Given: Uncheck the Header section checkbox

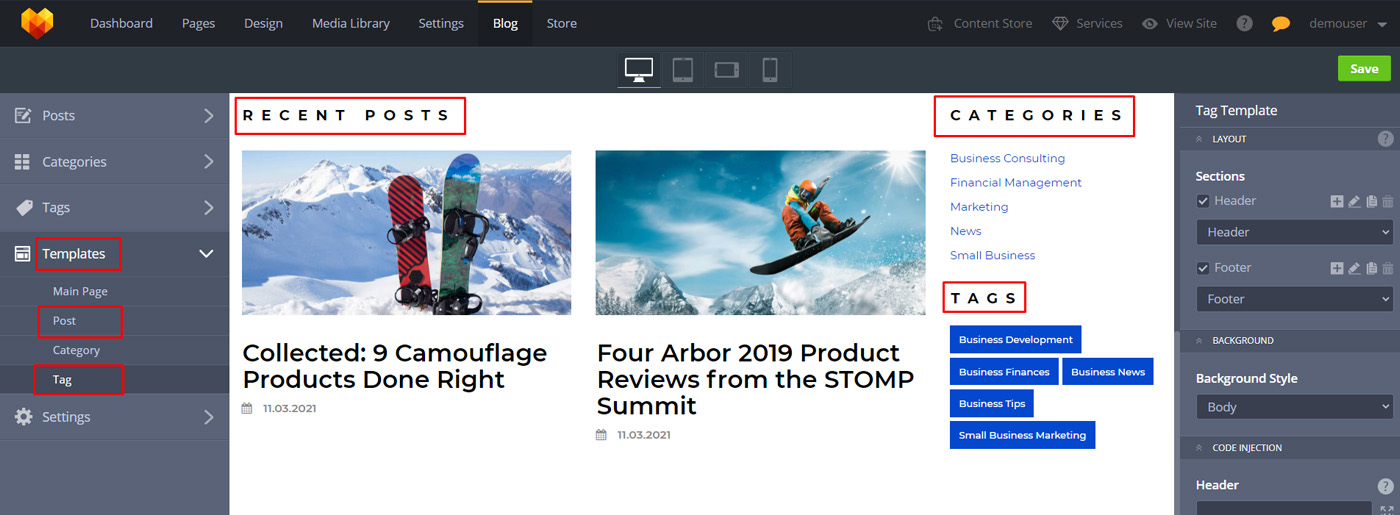Looking at the screenshot, I should [1203, 201].
